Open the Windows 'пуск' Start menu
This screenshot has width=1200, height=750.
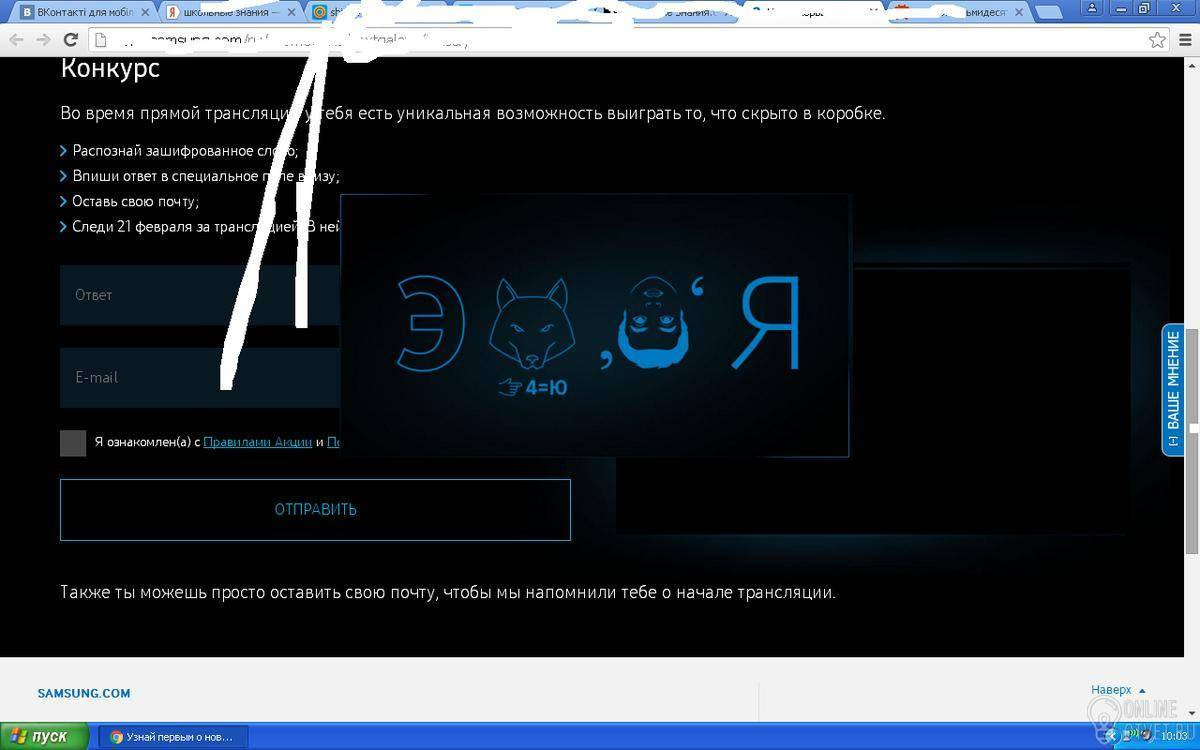(x=40, y=737)
